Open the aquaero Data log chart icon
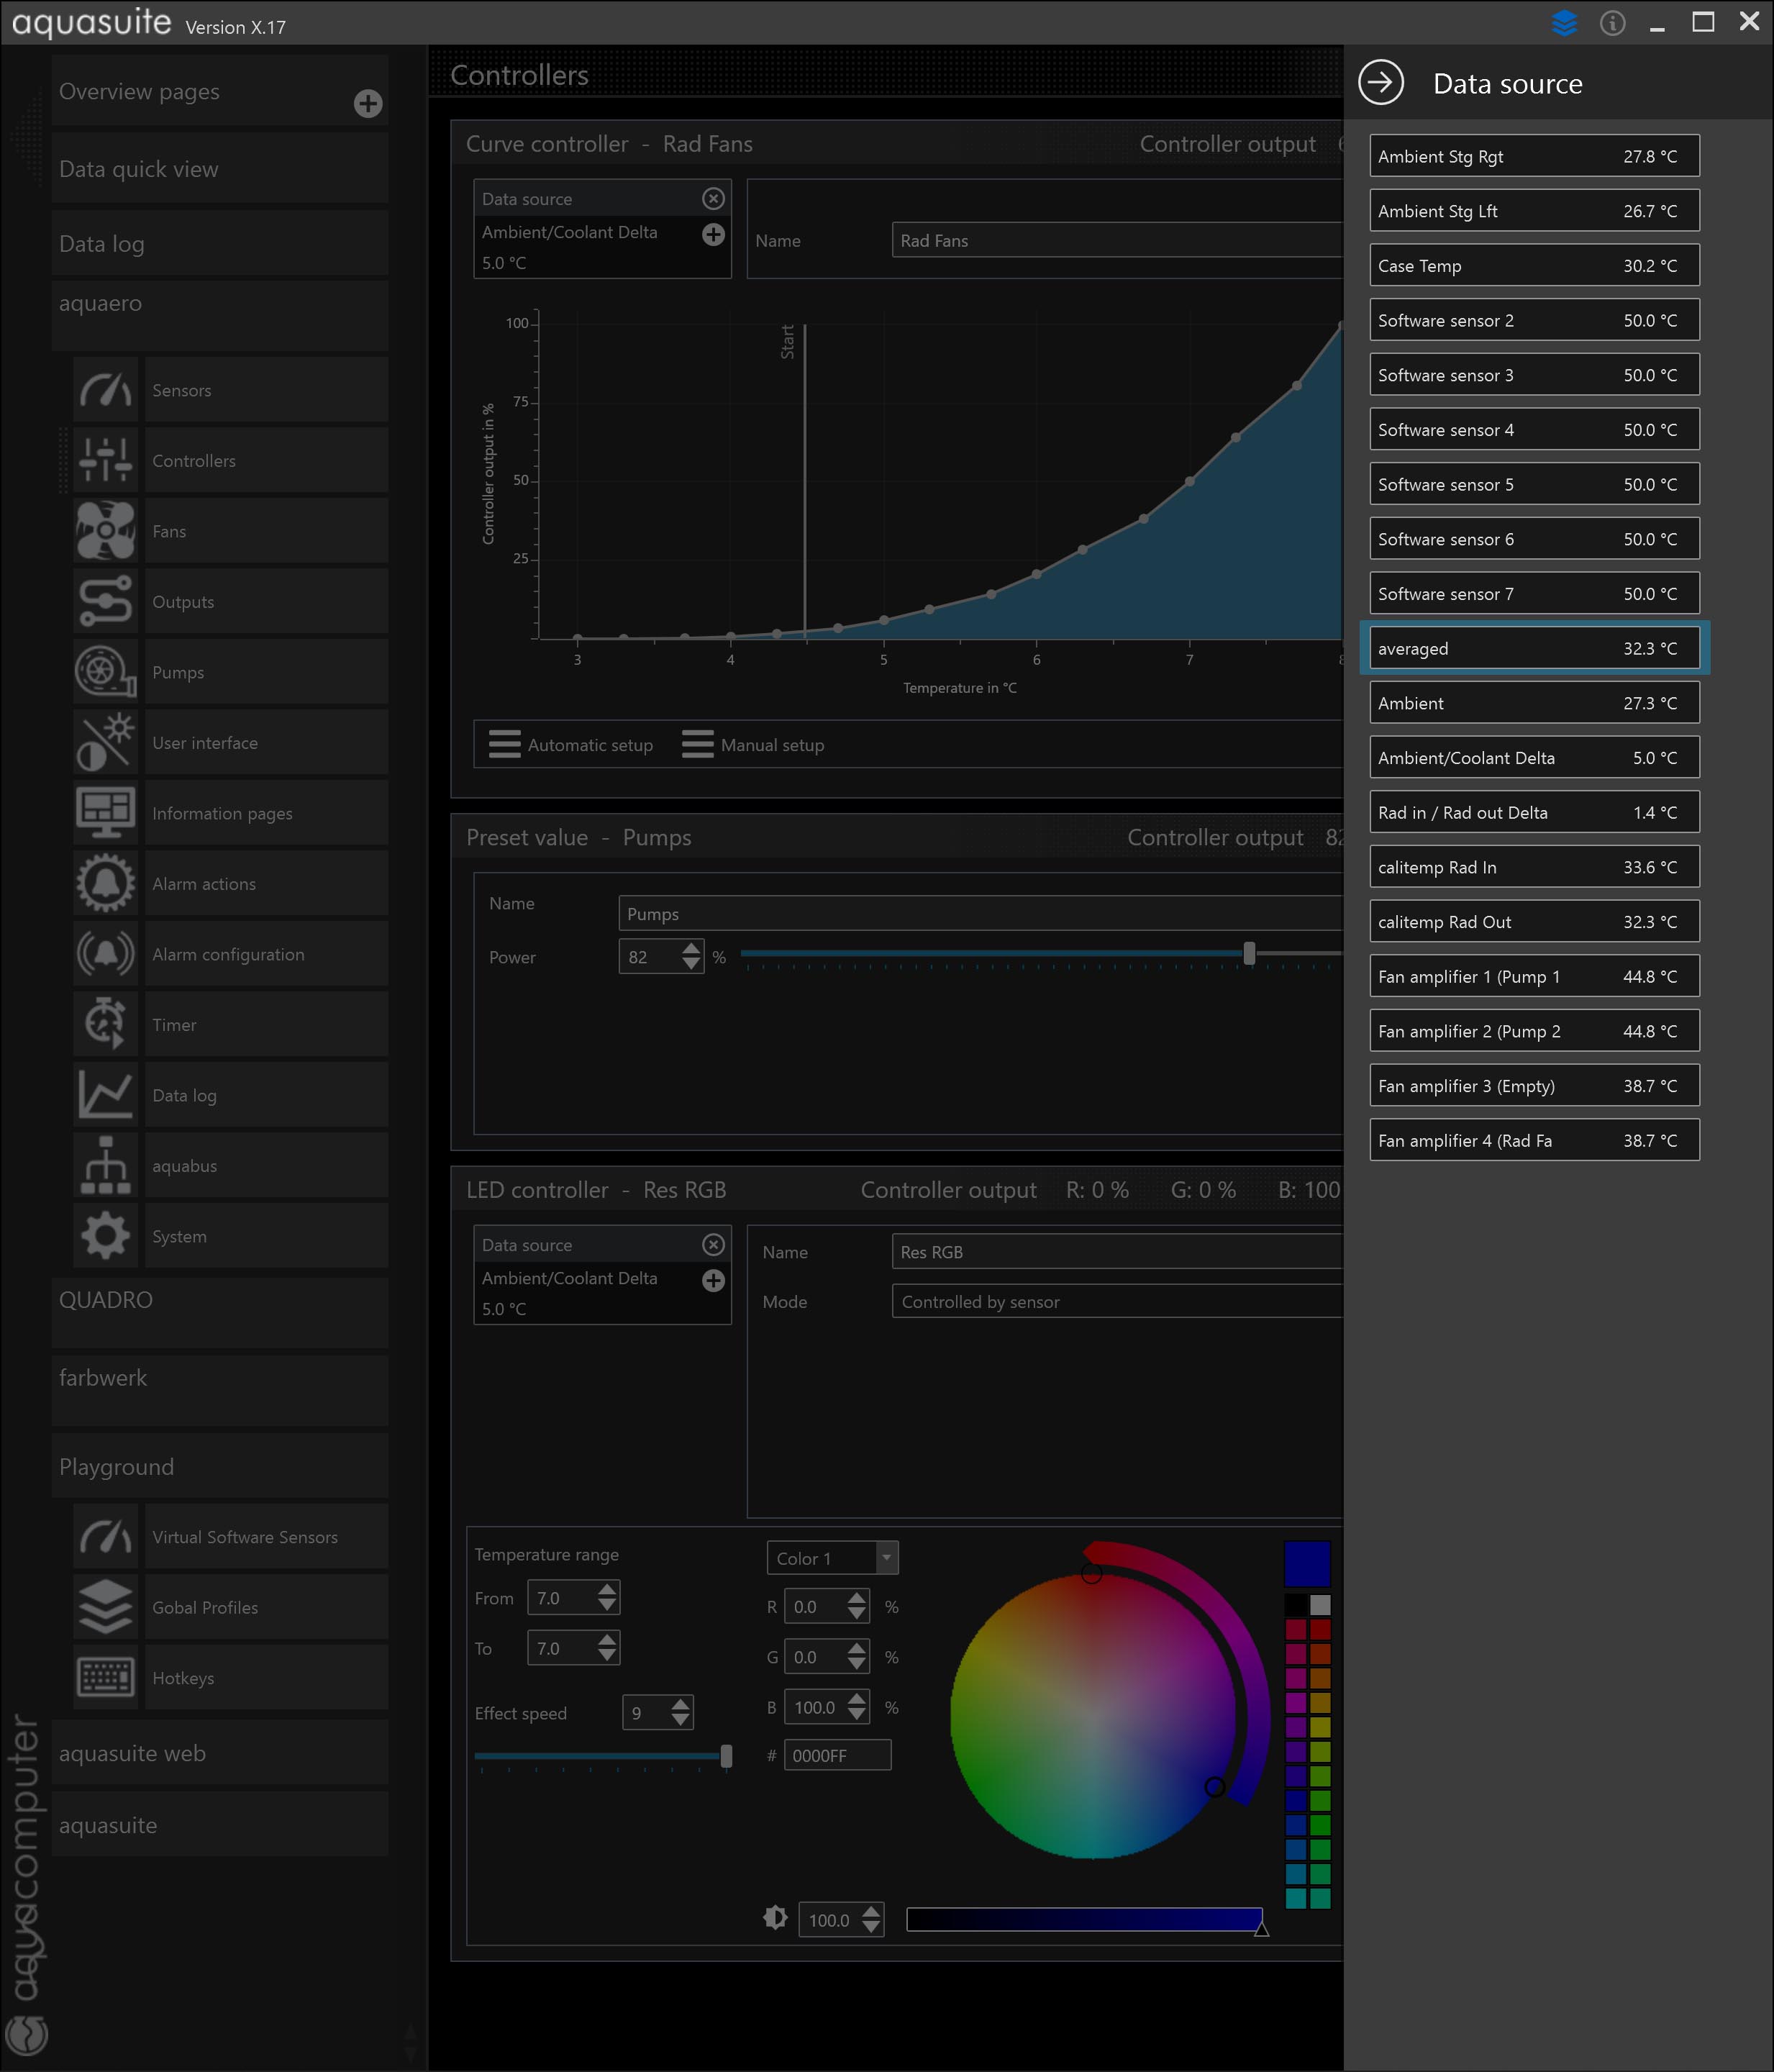Screen dimensions: 1774x2072 (x=105, y=1095)
